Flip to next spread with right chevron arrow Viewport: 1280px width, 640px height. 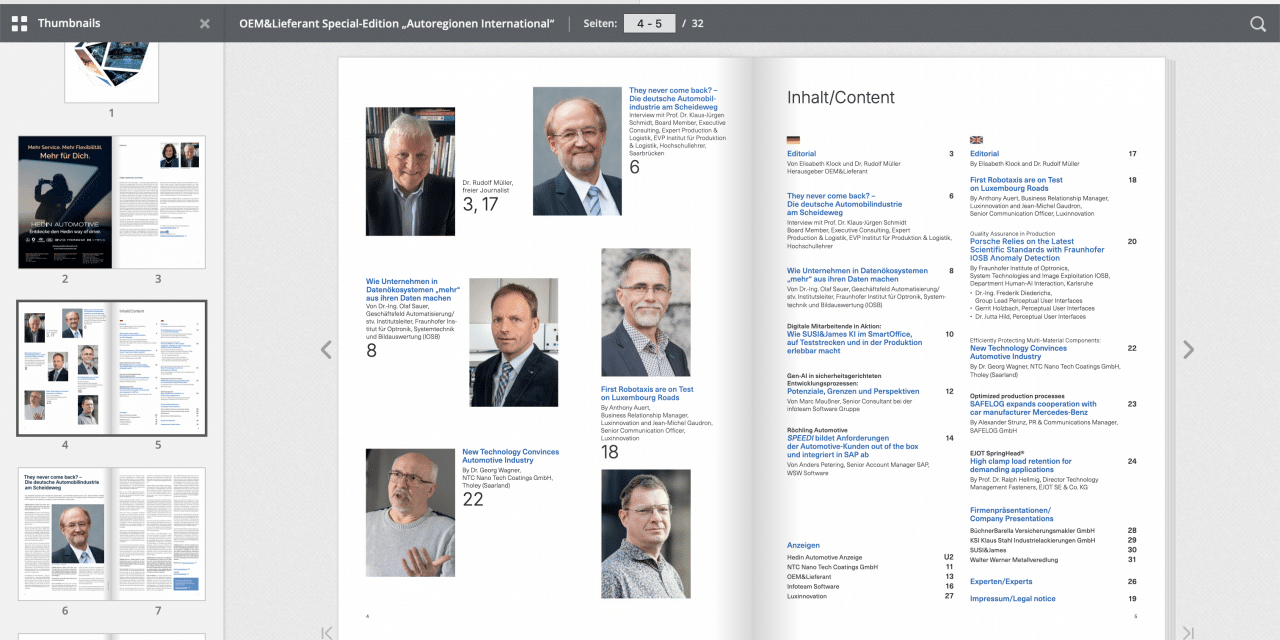pos(1188,349)
